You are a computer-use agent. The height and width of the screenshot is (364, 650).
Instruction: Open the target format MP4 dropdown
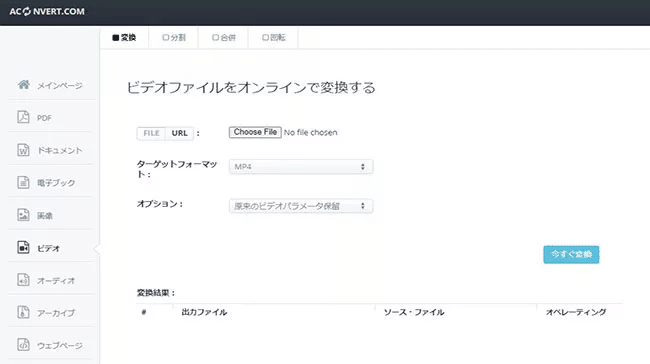301,167
